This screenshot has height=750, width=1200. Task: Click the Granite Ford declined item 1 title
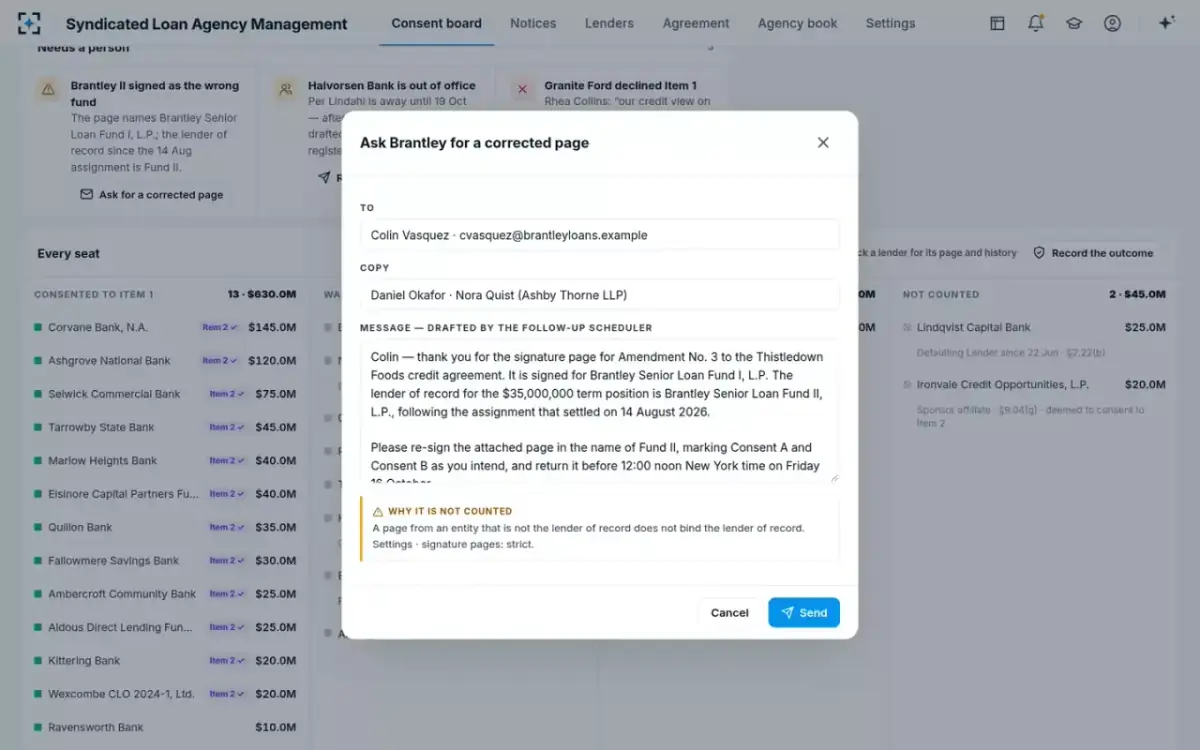point(620,86)
